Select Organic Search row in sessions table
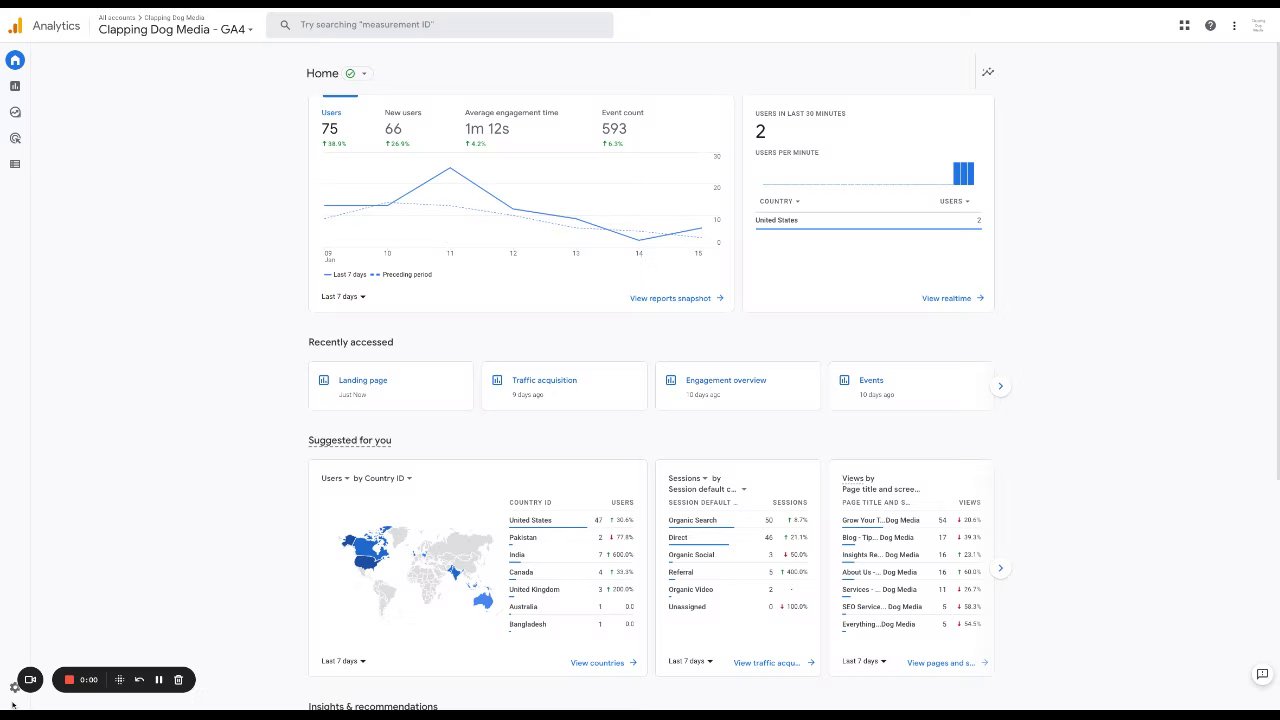The width and height of the screenshot is (1280, 720). [x=738, y=521]
